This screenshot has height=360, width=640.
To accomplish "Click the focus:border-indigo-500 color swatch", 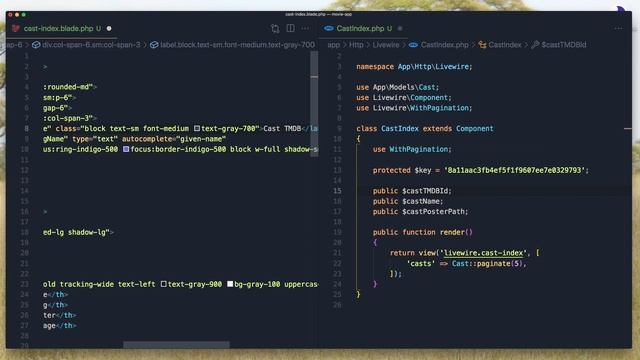I will (x=126, y=149).
